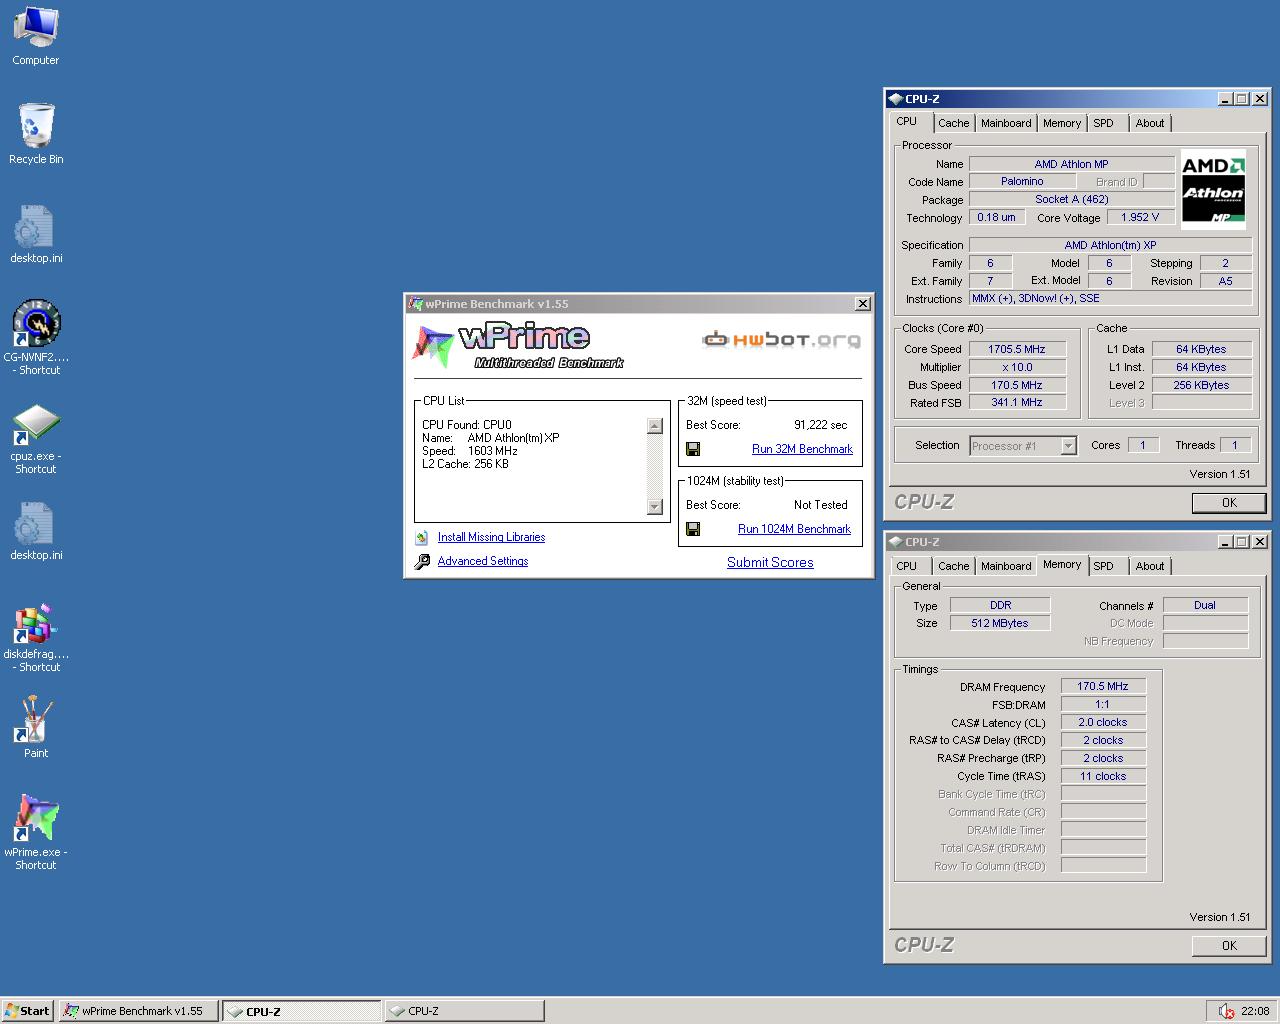Open the Memory tab in upper CPU-Z
The image size is (1280, 1024).
point(1061,123)
